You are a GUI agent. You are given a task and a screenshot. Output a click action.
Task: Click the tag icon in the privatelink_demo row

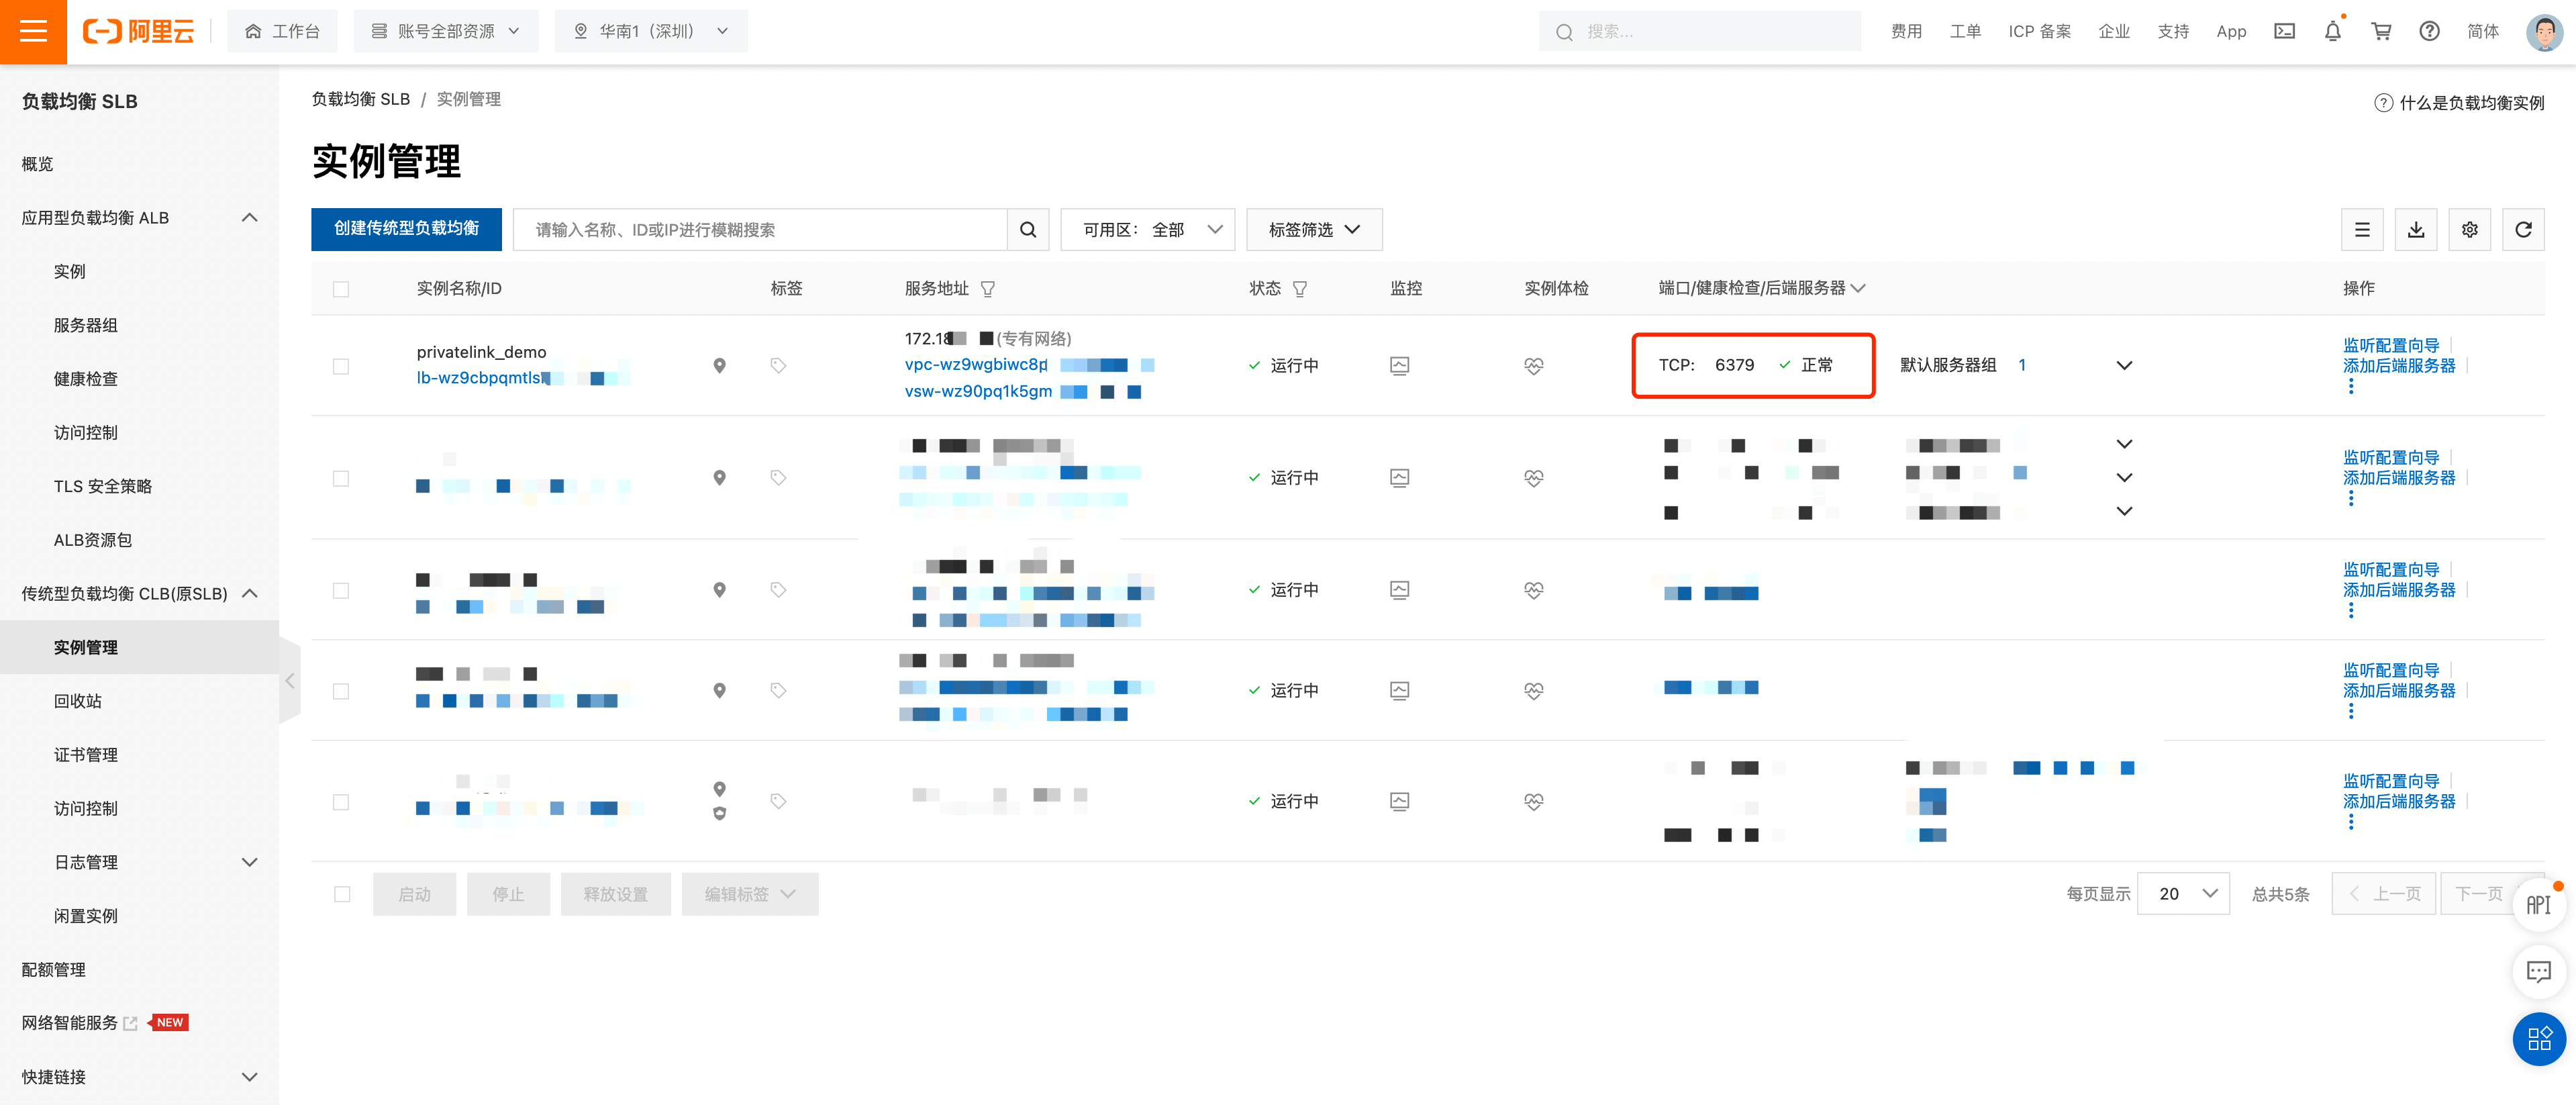click(x=778, y=365)
